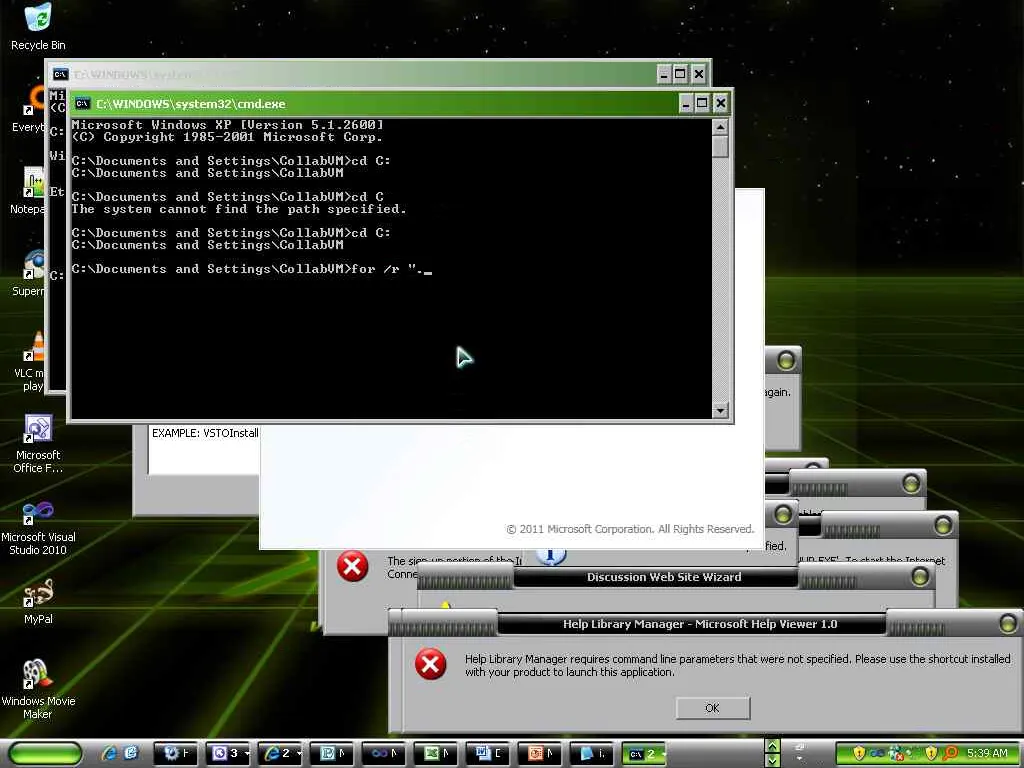Close the front cmd.exe window
The image size is (1024, 768).
coord(720,103)
